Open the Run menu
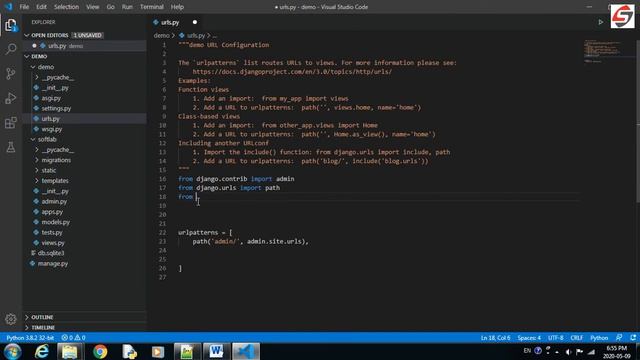The height and width of the screenshot is (360, 640). click(x=127, y=7)
